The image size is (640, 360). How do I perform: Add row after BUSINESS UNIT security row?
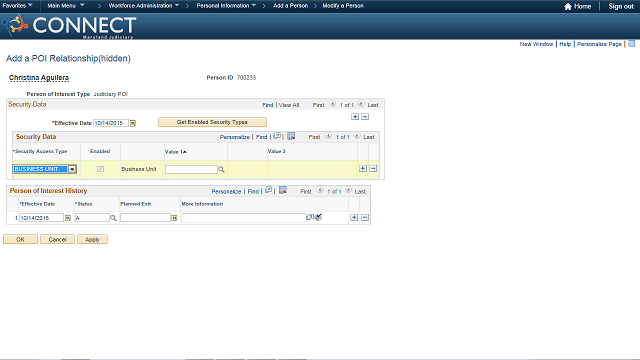coord(362,169)
